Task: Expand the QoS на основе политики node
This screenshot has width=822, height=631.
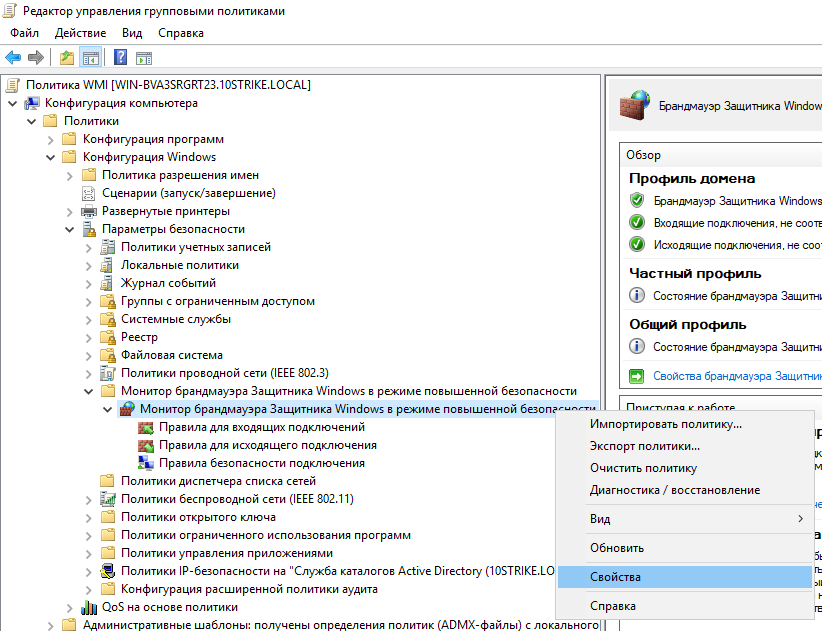Action: pos(69,608)
